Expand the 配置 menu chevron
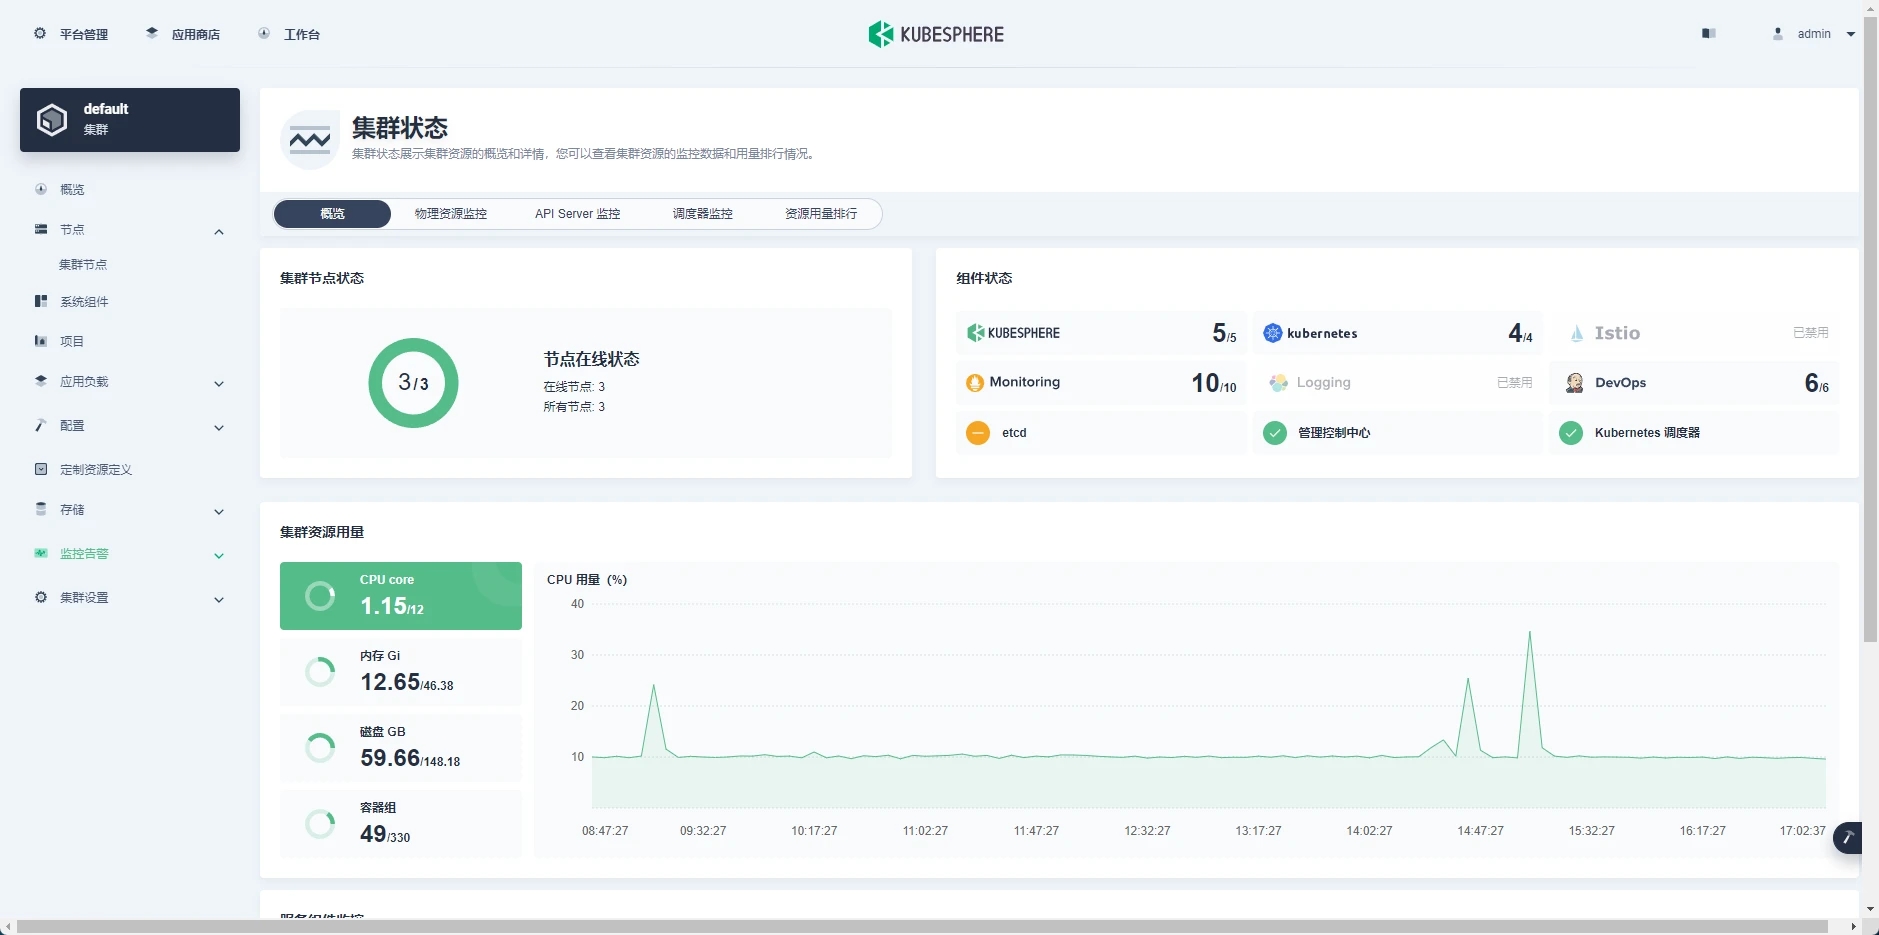This screenshot has height=935, width=1879. [219, 428]
